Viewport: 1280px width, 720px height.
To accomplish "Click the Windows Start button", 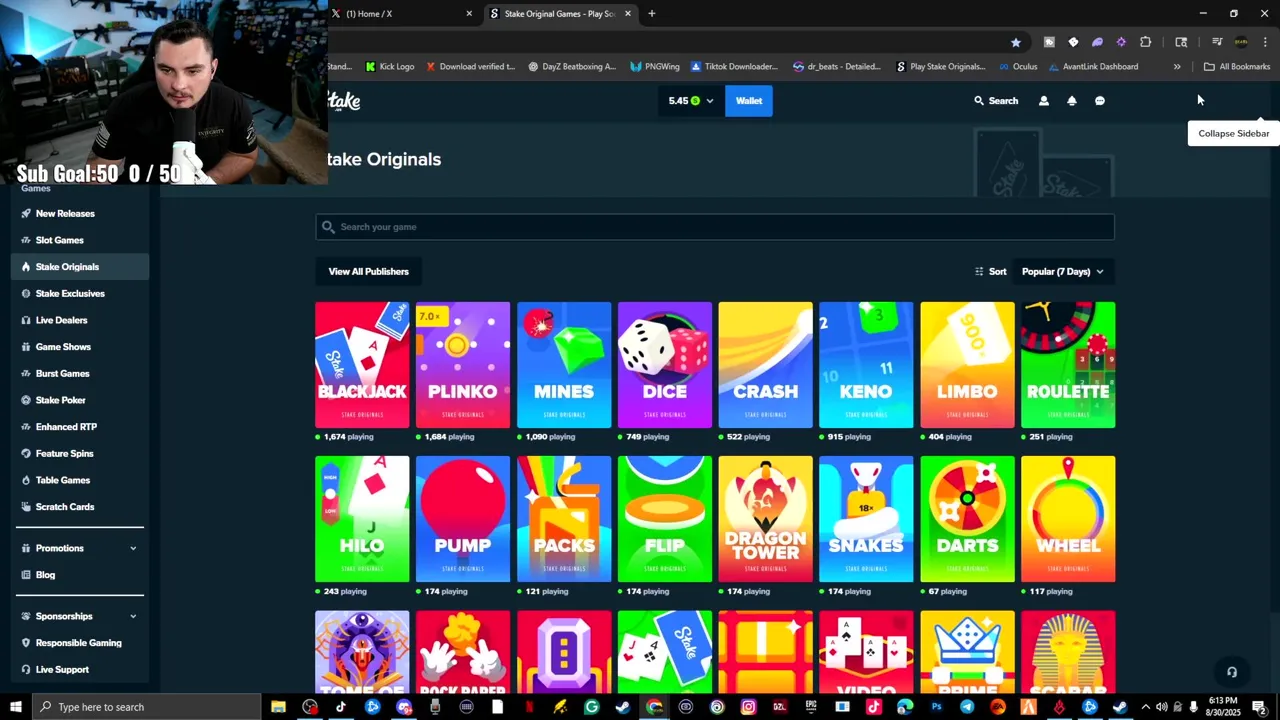I will tap(15, 707).
